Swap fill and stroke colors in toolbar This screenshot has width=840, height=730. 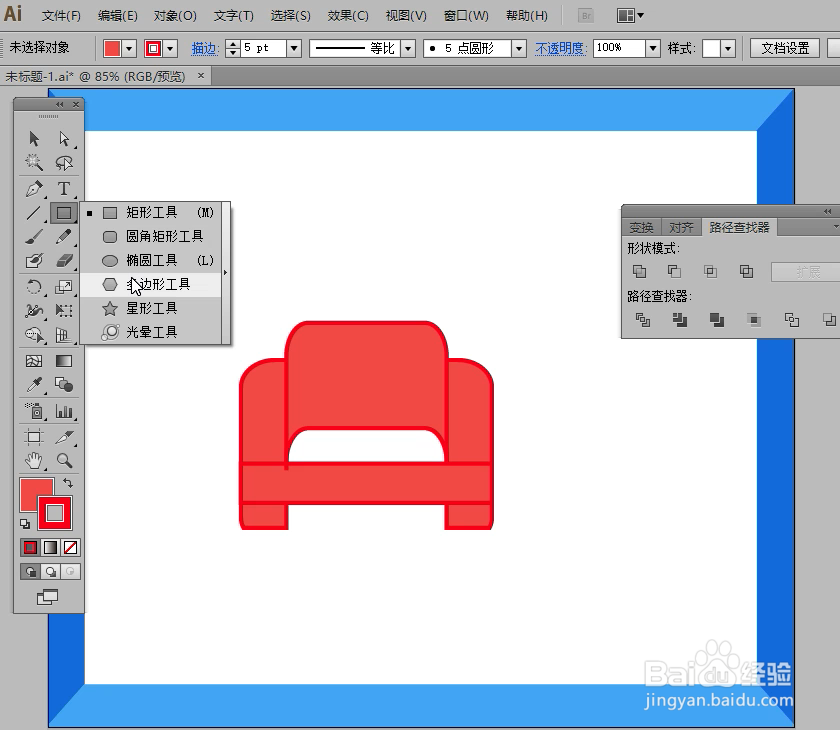(x=69, y=483)
